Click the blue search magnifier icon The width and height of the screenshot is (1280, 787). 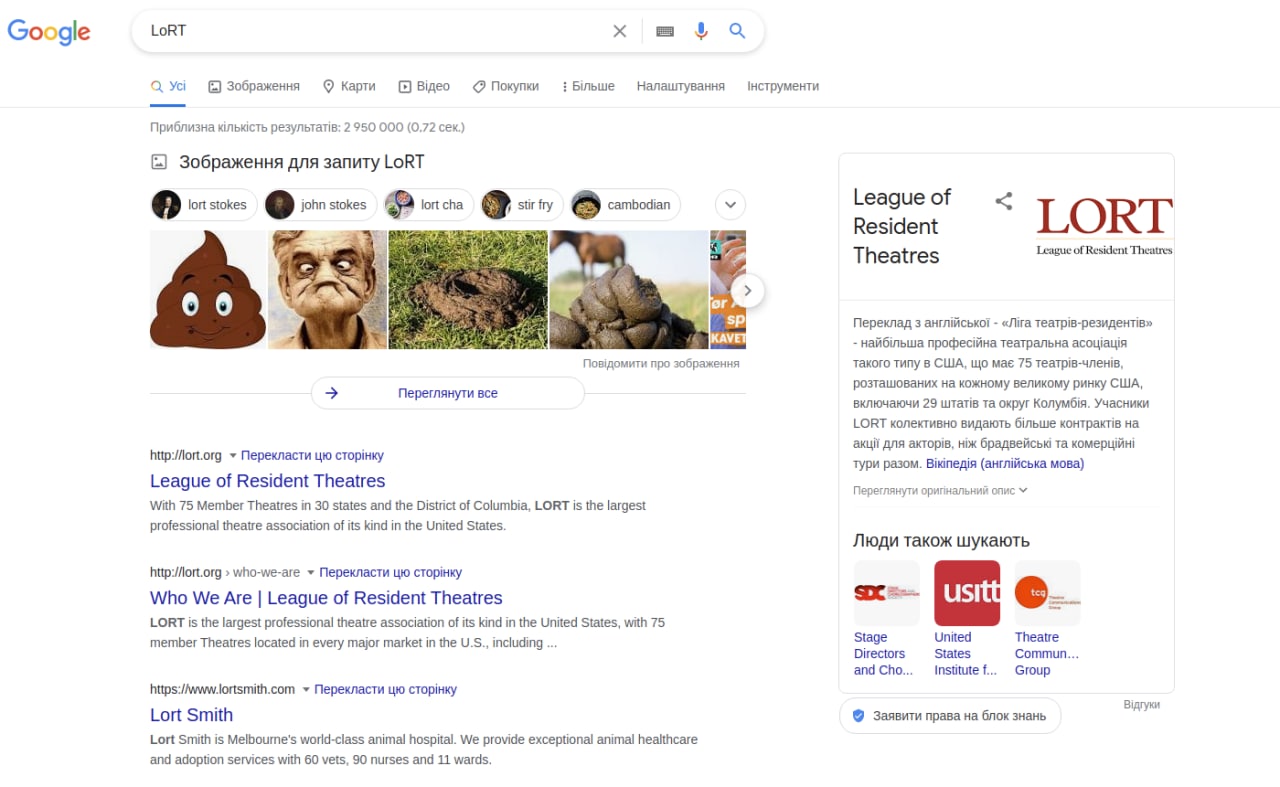737,31
